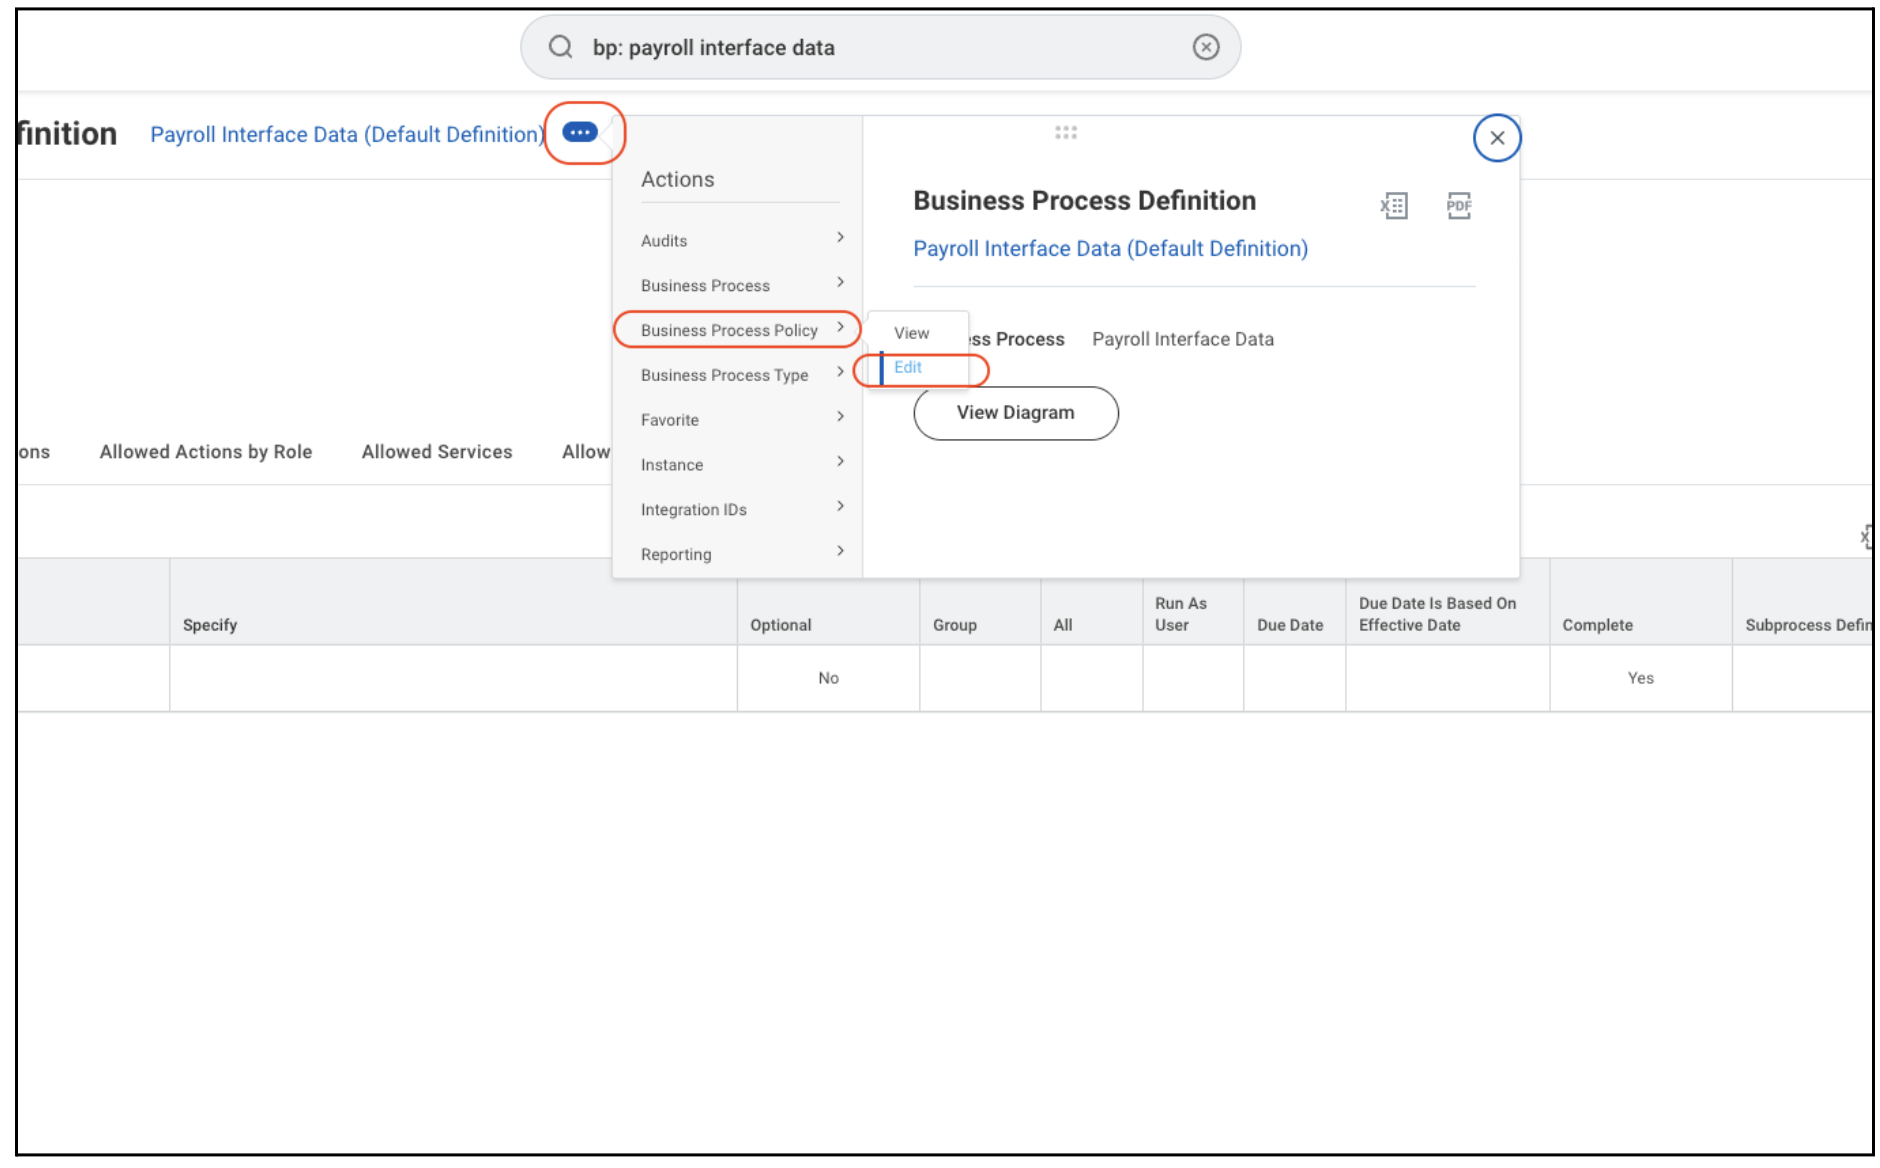Click the Business Process Definition popup title
Image resolution: width=1880 pixels, height=1168 pixels.
1084,201
